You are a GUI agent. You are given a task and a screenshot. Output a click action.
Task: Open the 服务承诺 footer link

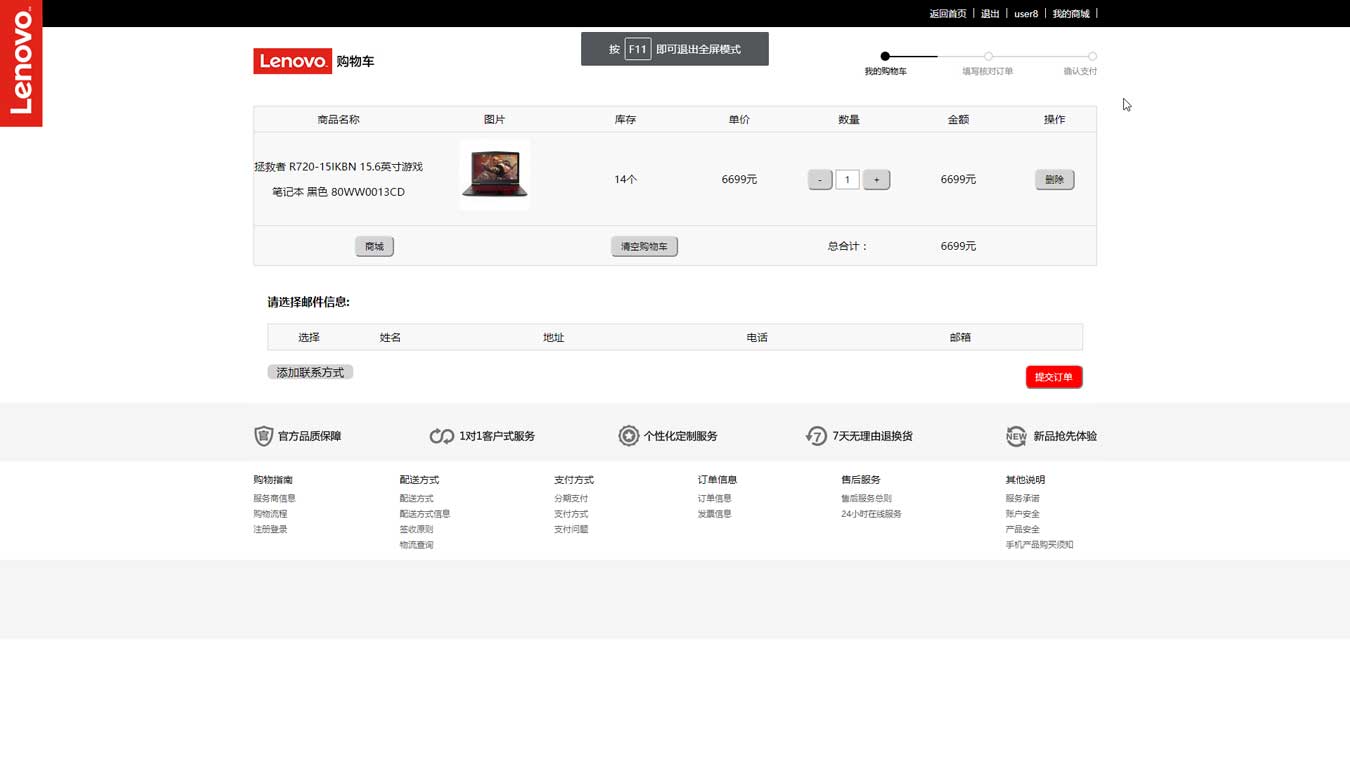point(1022,498)
